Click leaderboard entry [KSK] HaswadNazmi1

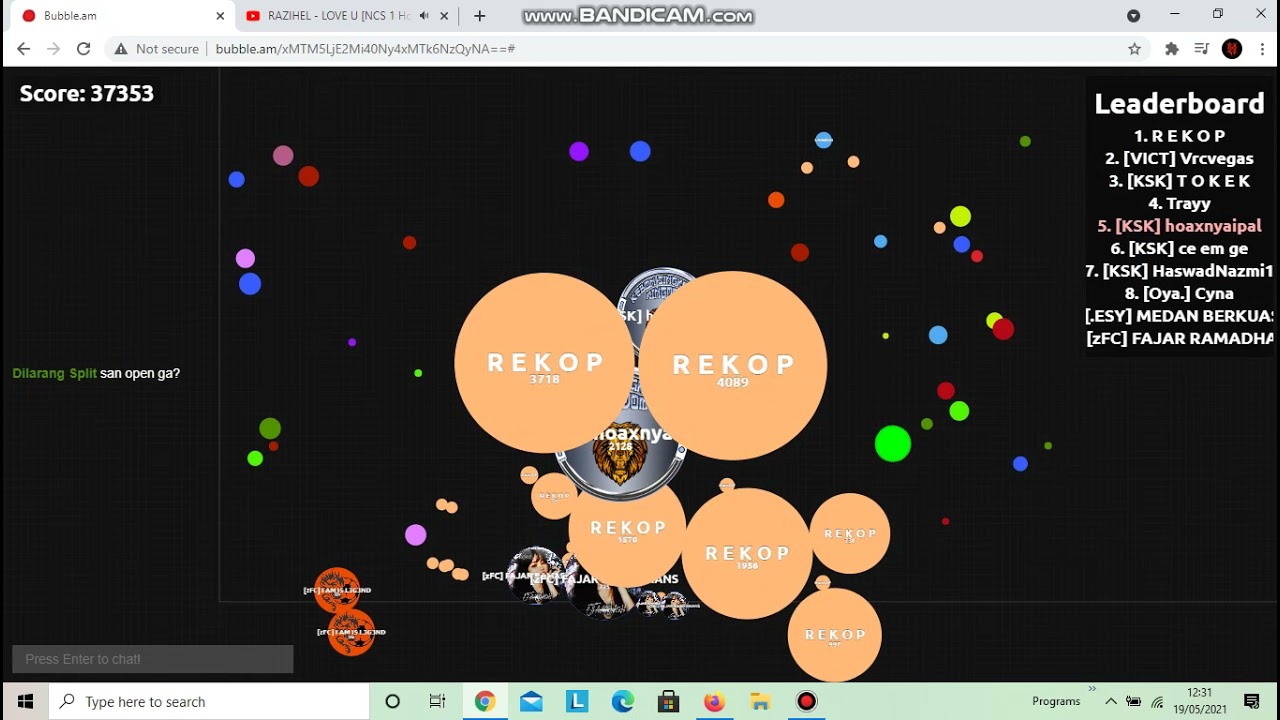tap(1179, 271)
